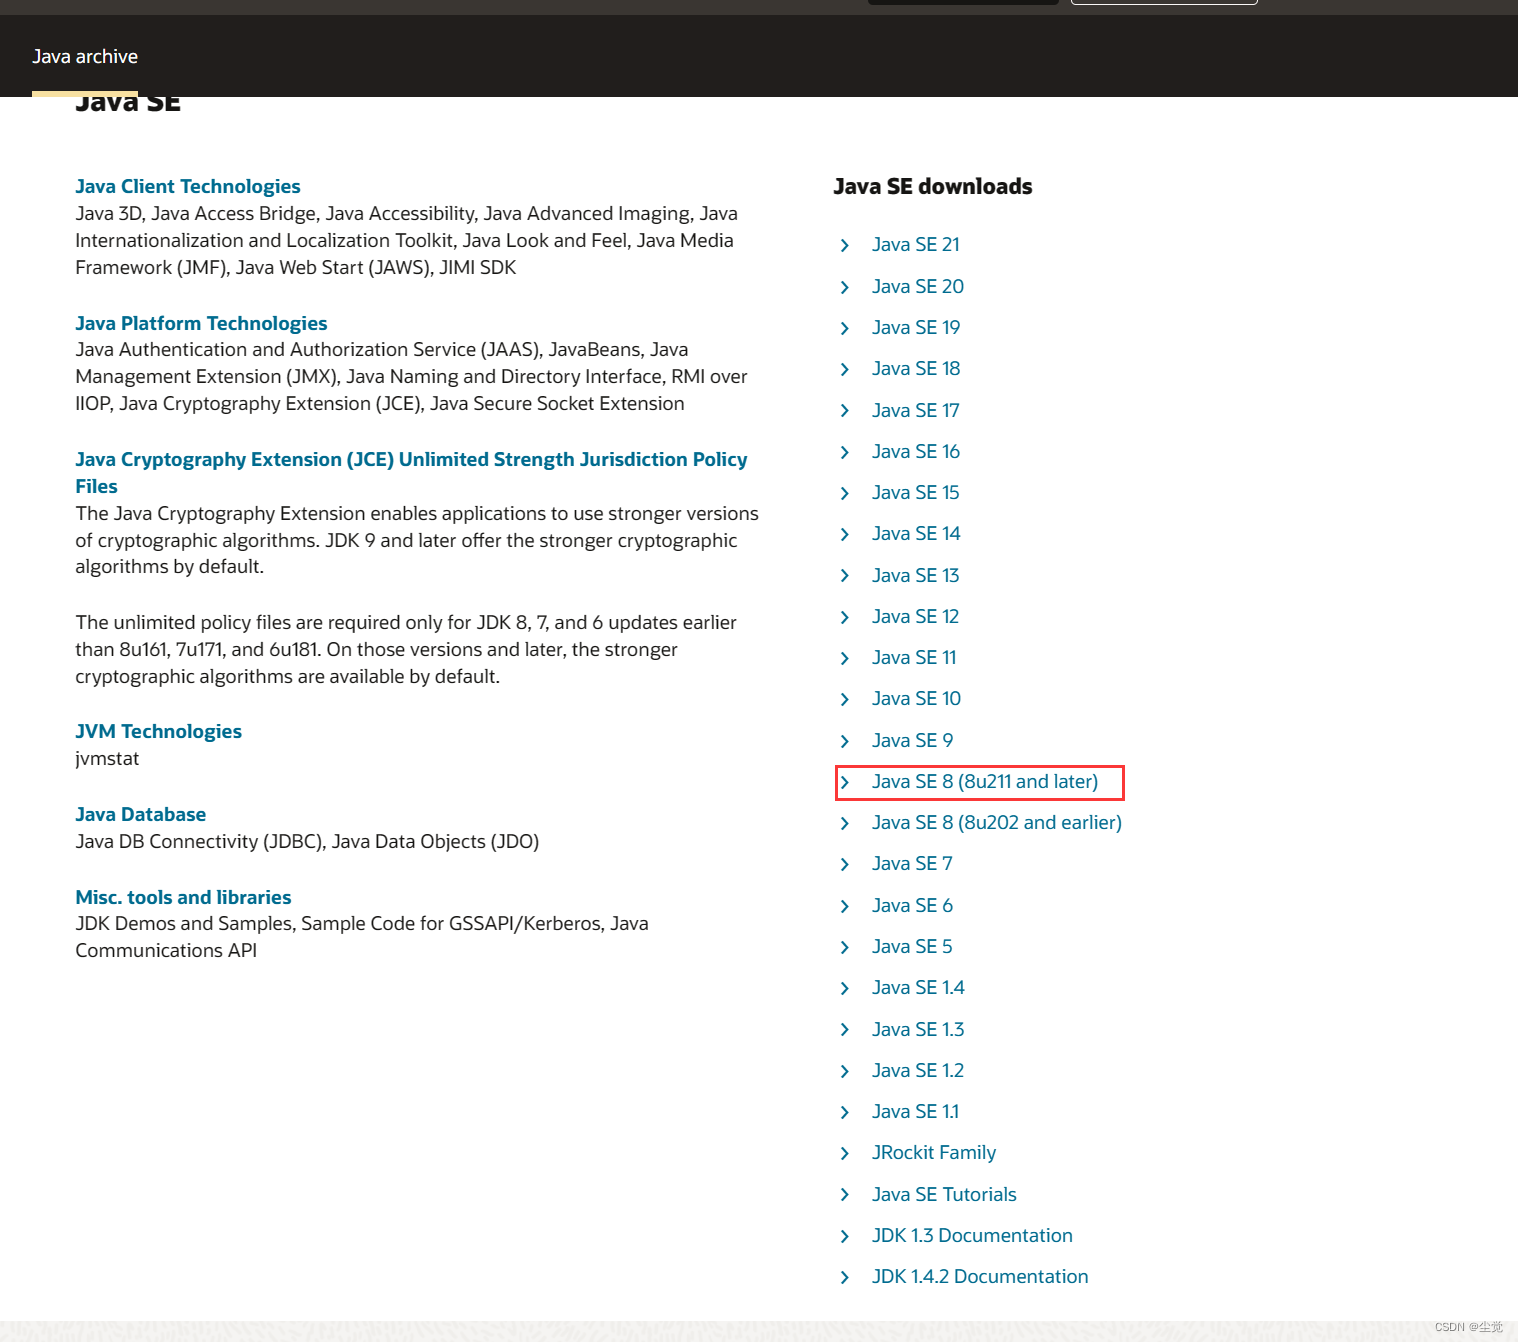Viewport: 1518px width, 1342px height.
Task: Open Java Client Technologies link
Action: tap(188, 186)
